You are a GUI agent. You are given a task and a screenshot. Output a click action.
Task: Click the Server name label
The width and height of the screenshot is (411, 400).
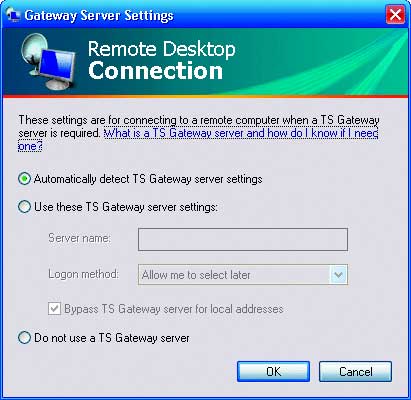79,238
